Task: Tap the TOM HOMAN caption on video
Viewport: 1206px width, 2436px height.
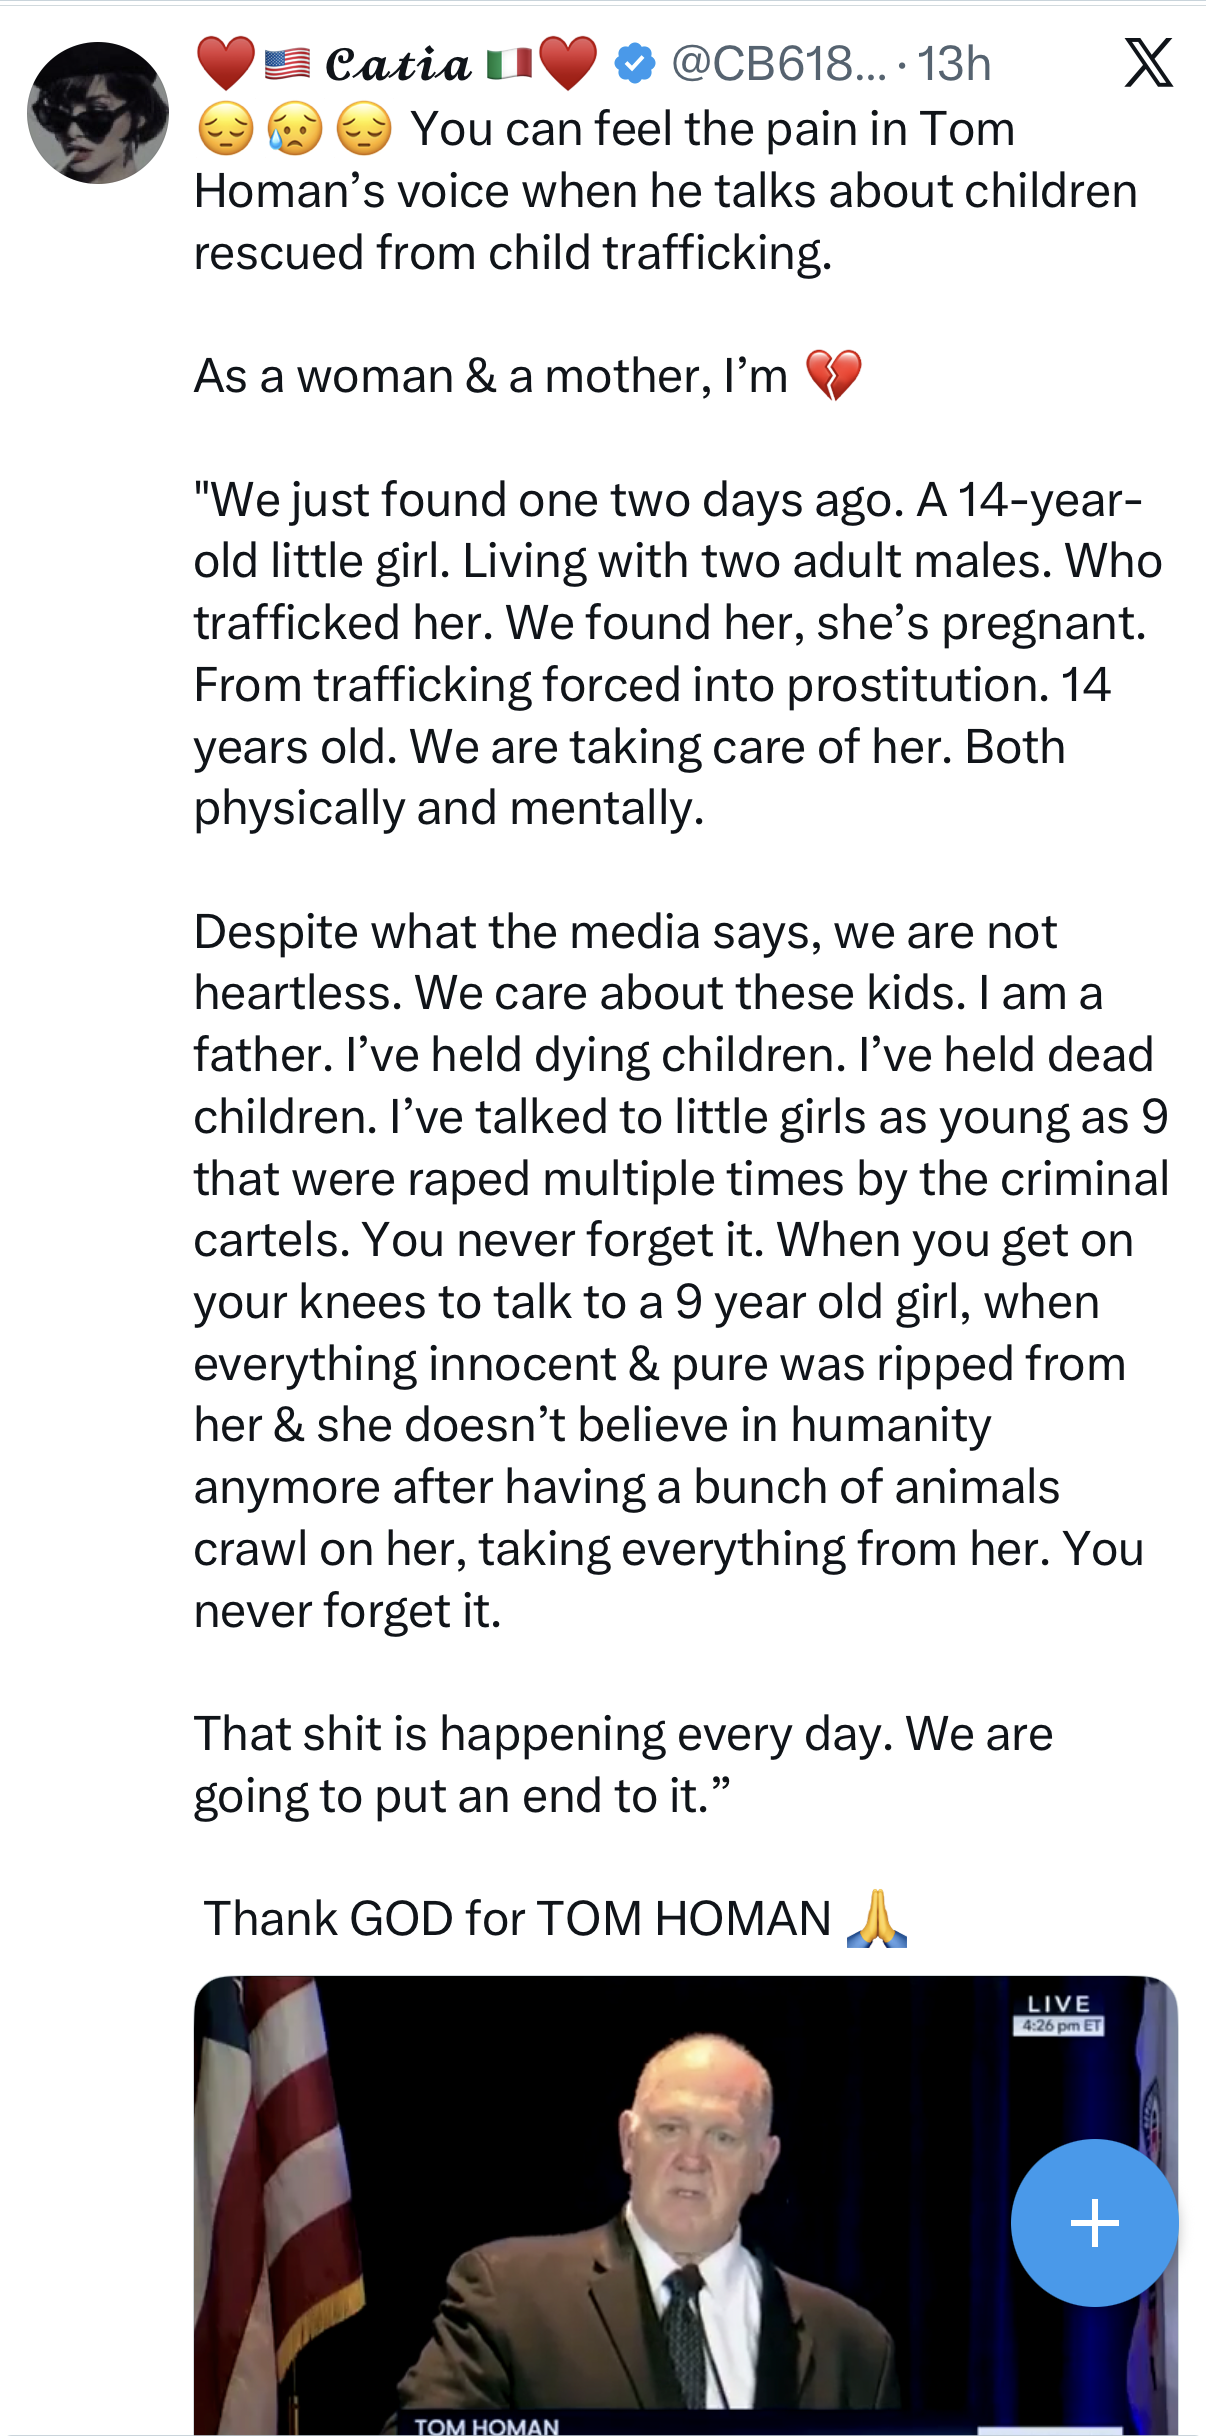Action: click(487, 2426)
